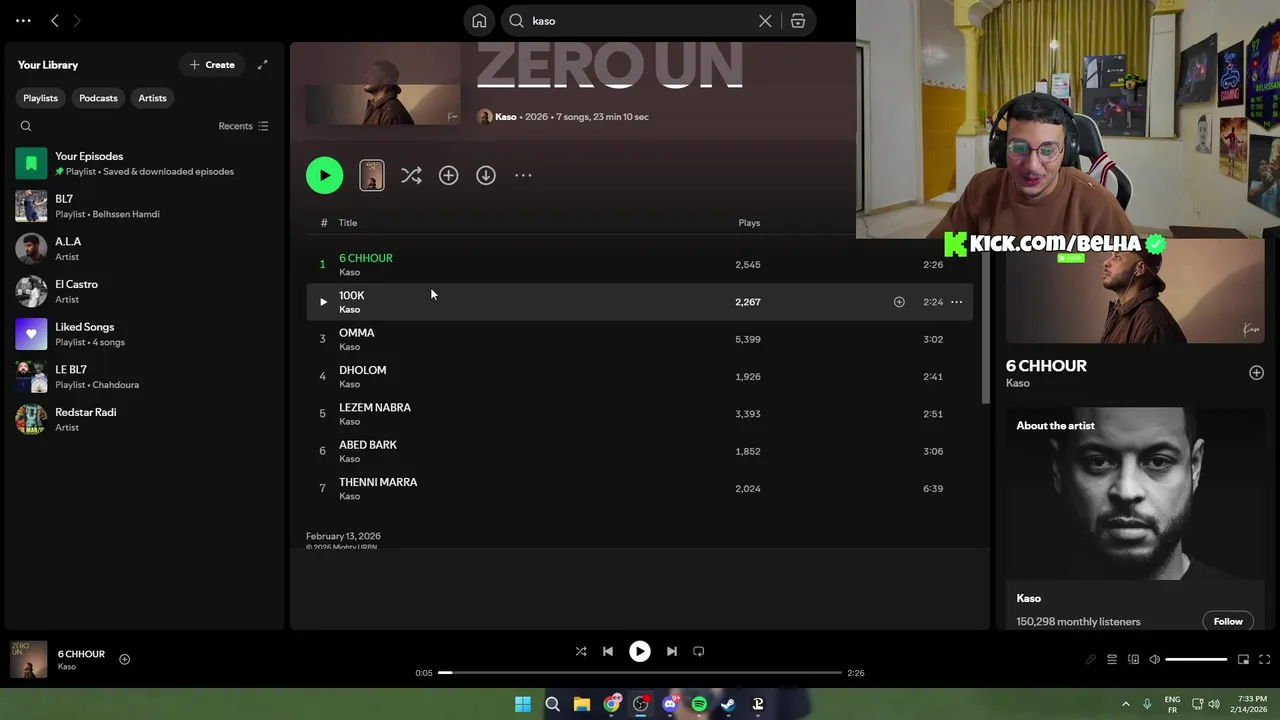Download the album

[486, 175]
